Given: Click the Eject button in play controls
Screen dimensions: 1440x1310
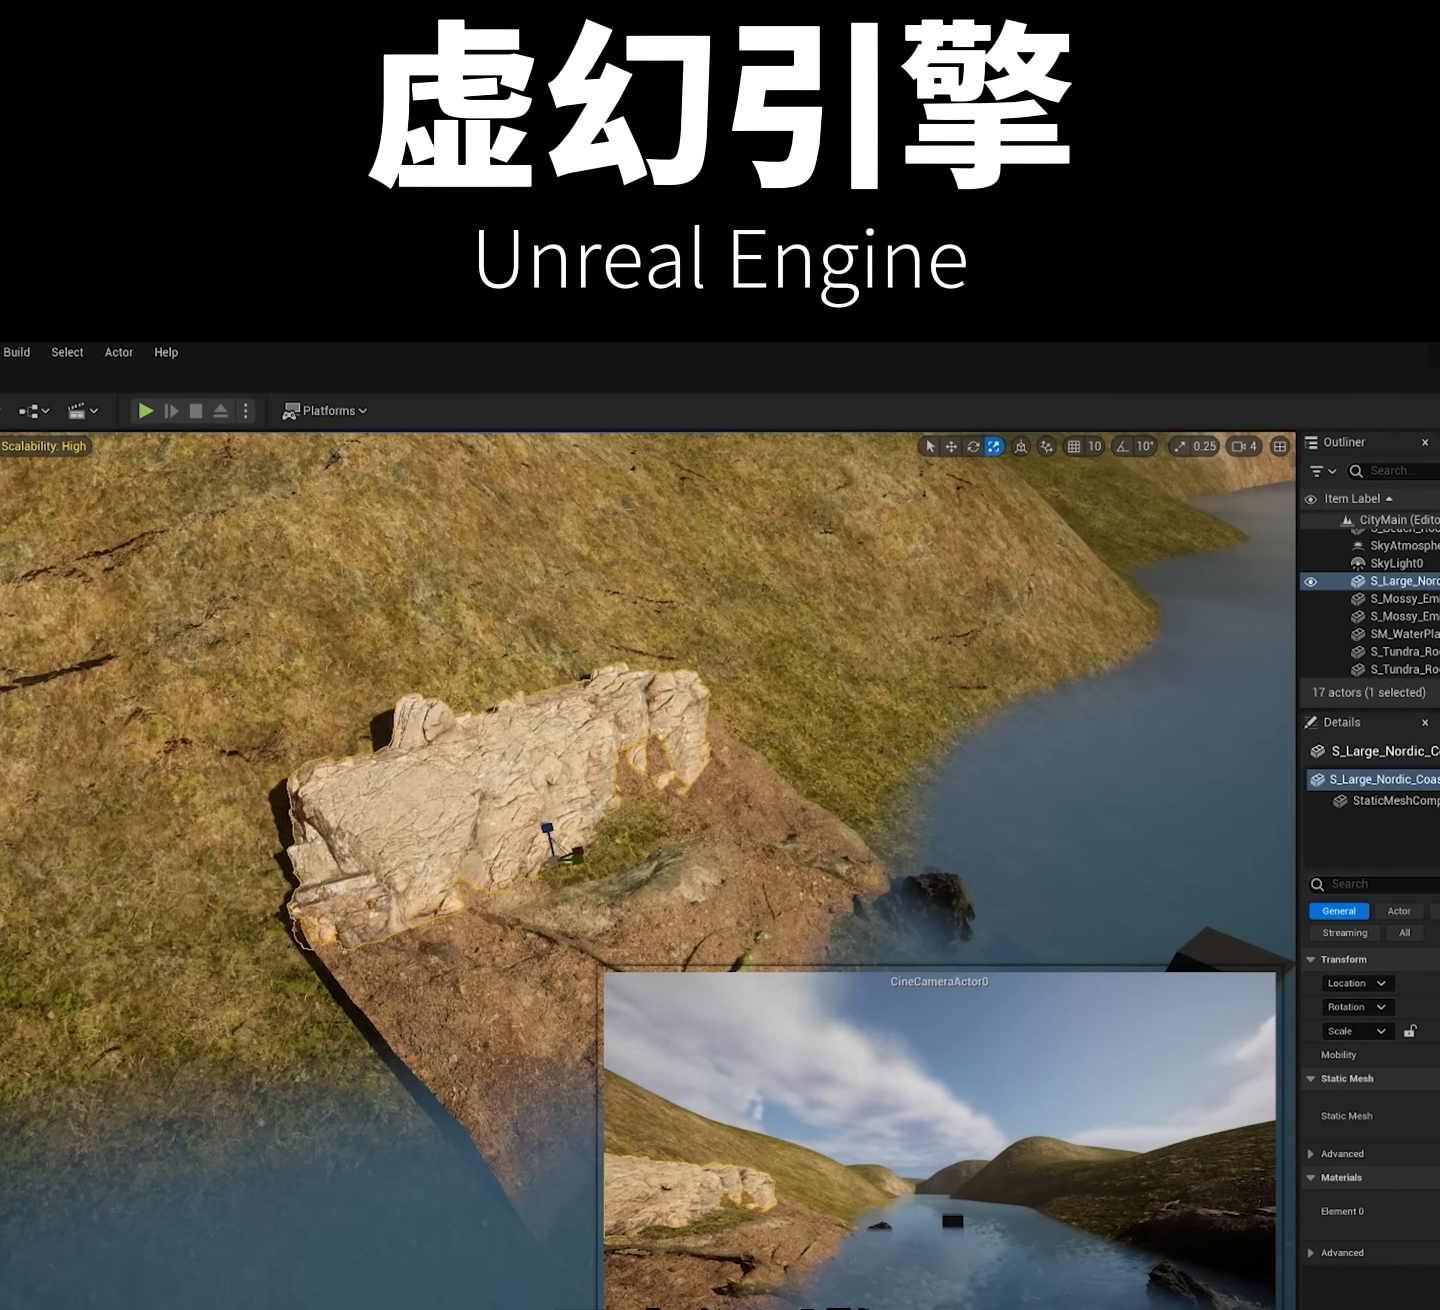Looking at the screenshot, I should tap(221, 411).
